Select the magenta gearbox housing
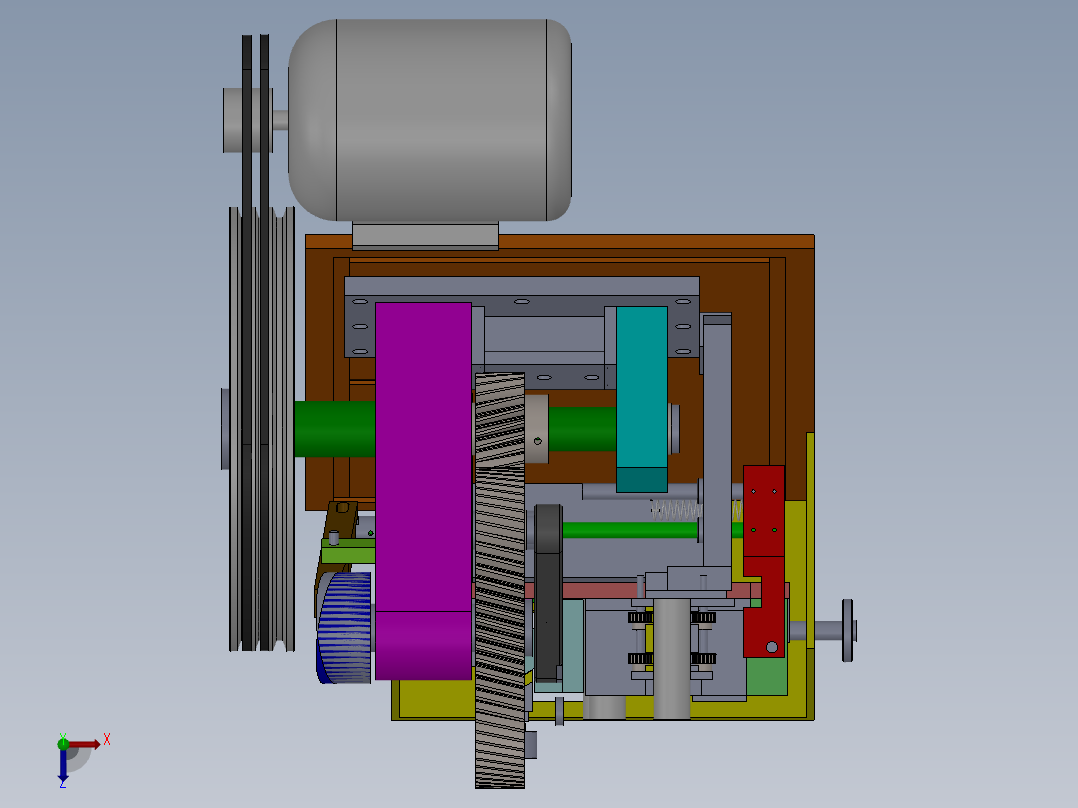 [424, 491]
